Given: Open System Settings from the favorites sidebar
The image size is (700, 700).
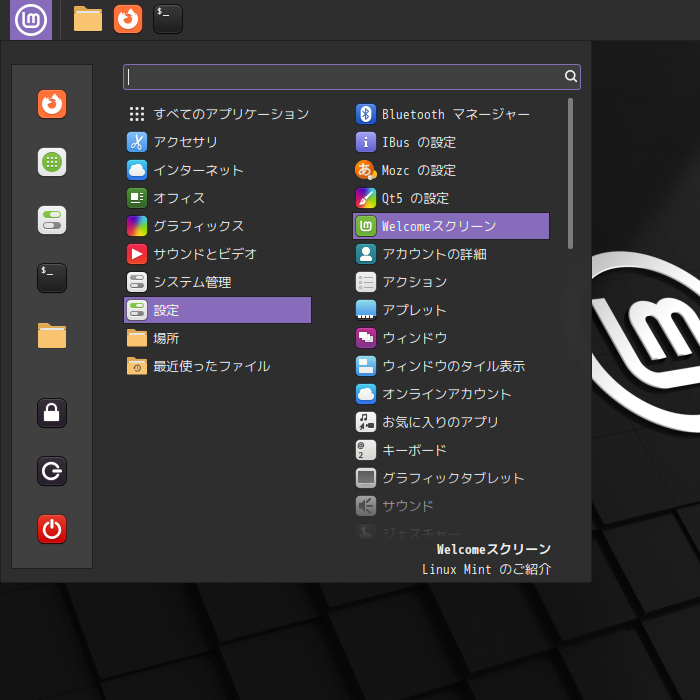Looking at the screenshot, I should click(52, 220).
